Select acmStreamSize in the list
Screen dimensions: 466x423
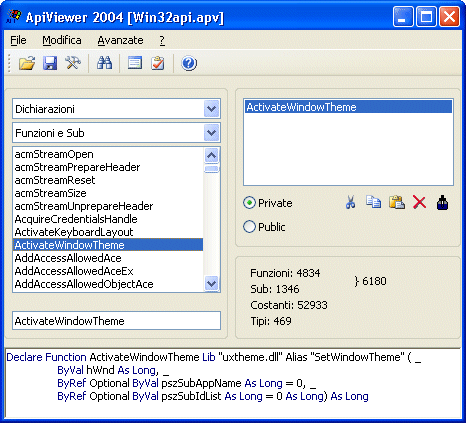108,193
